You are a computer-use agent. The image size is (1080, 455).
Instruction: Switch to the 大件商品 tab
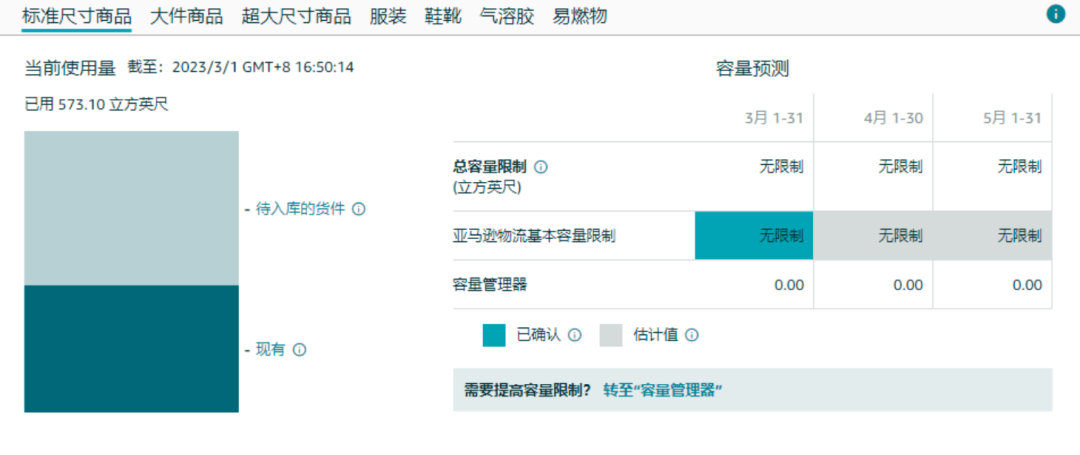coord(186,16)
